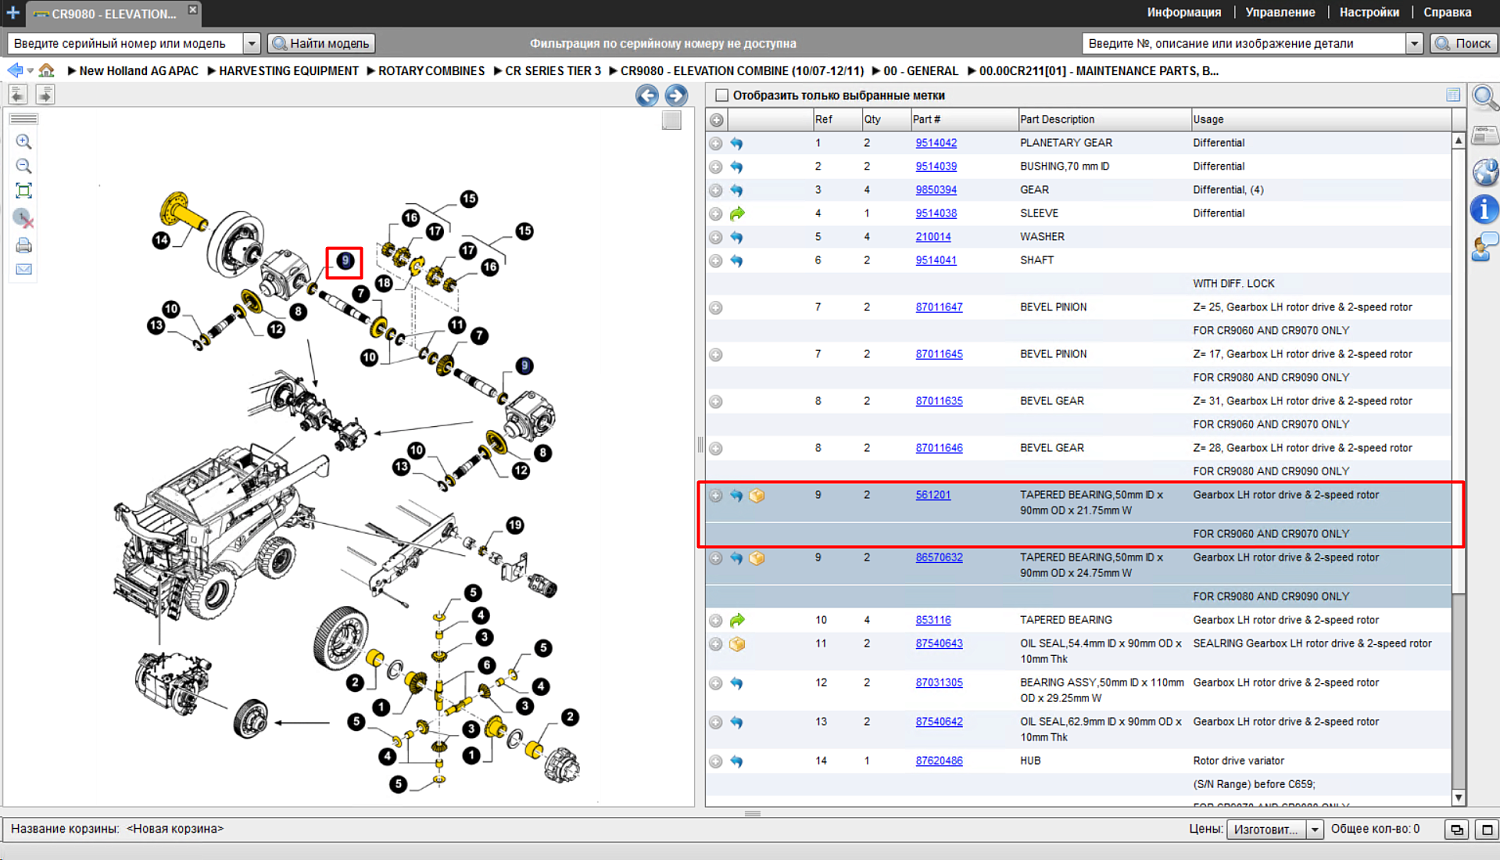Viewport: 1500px width, 860px height.
Task: Select callout 14 on the diagram
Action: [161, 240]
